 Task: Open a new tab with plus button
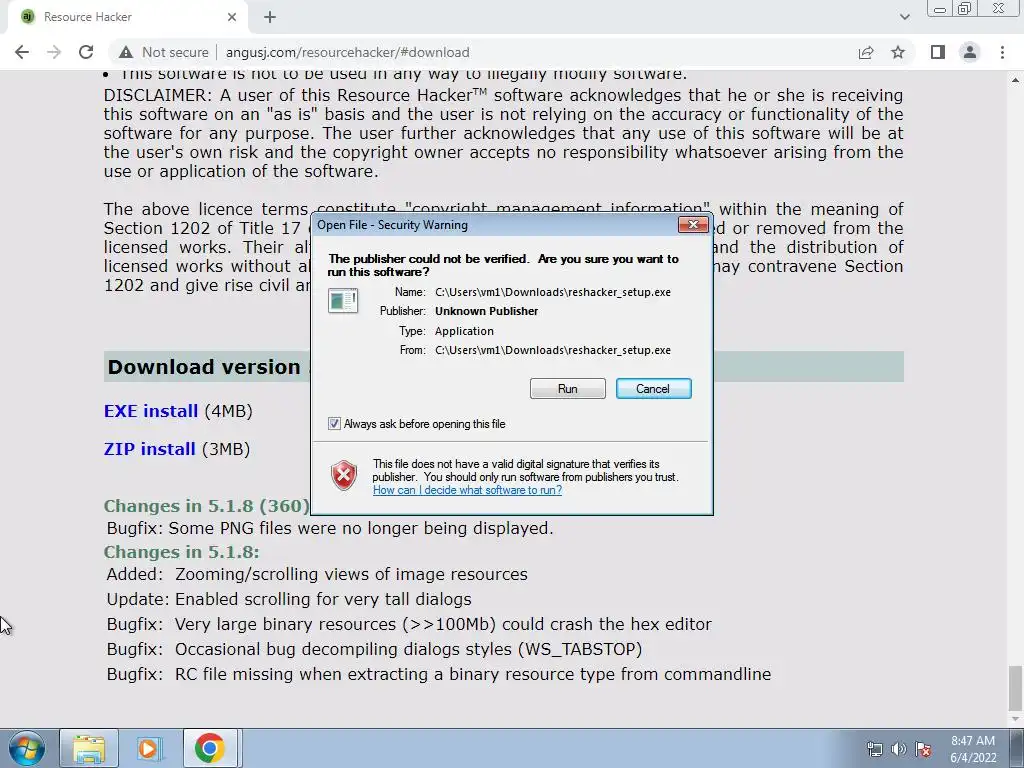(270, 17)
